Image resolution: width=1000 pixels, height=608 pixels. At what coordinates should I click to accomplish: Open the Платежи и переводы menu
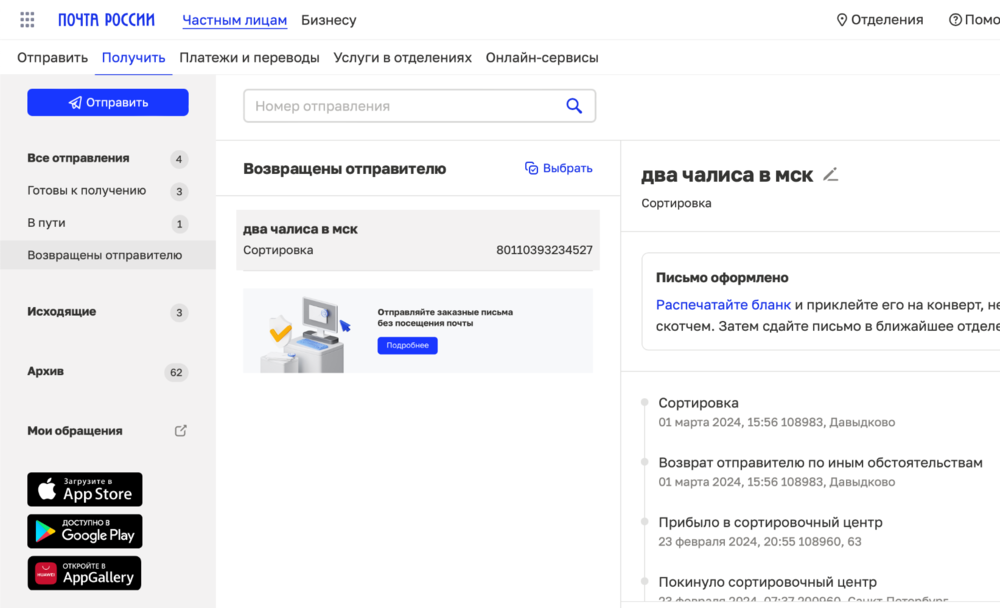(251, 57)
